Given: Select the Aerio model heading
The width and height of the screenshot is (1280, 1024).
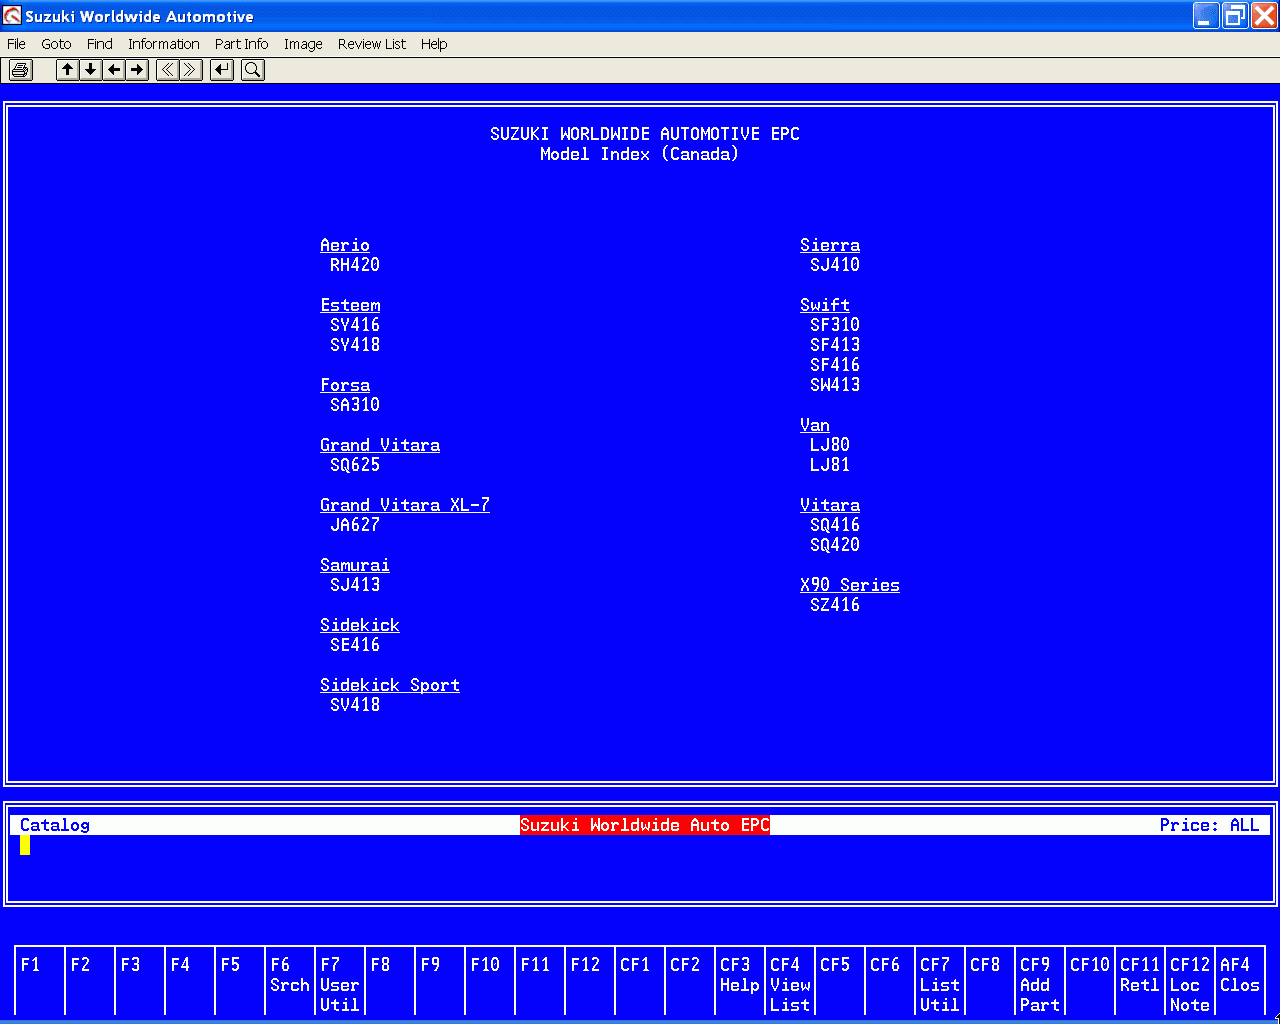Looking at the screenshot, I should coord(345,245).
